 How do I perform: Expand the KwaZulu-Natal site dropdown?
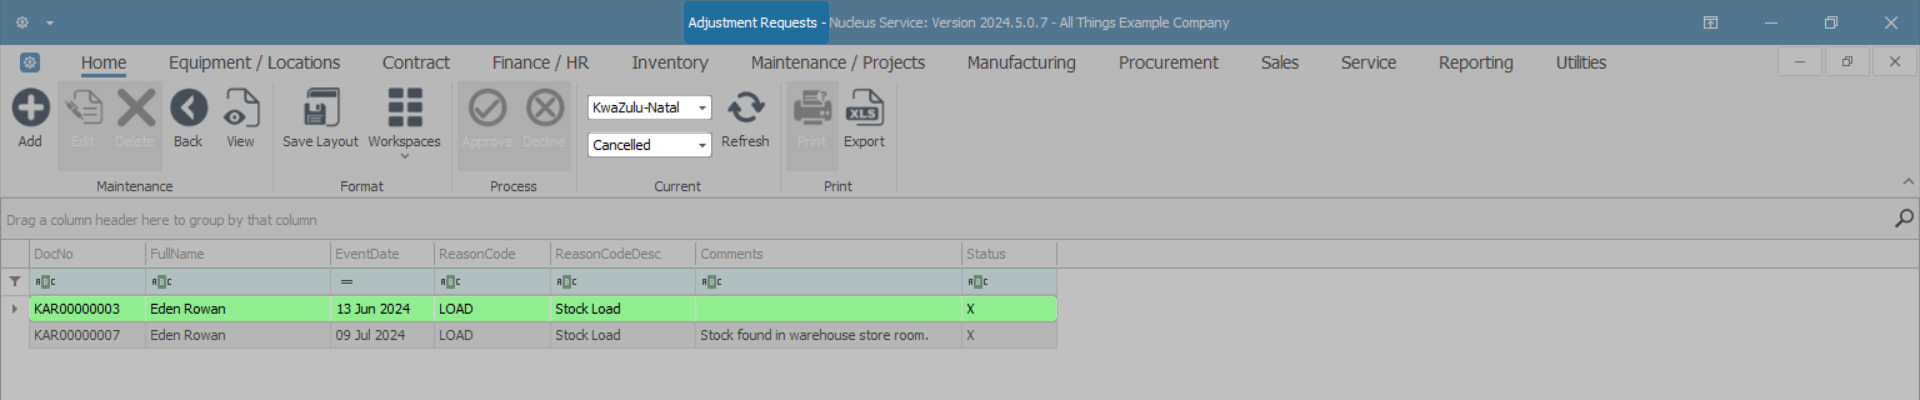702,108
